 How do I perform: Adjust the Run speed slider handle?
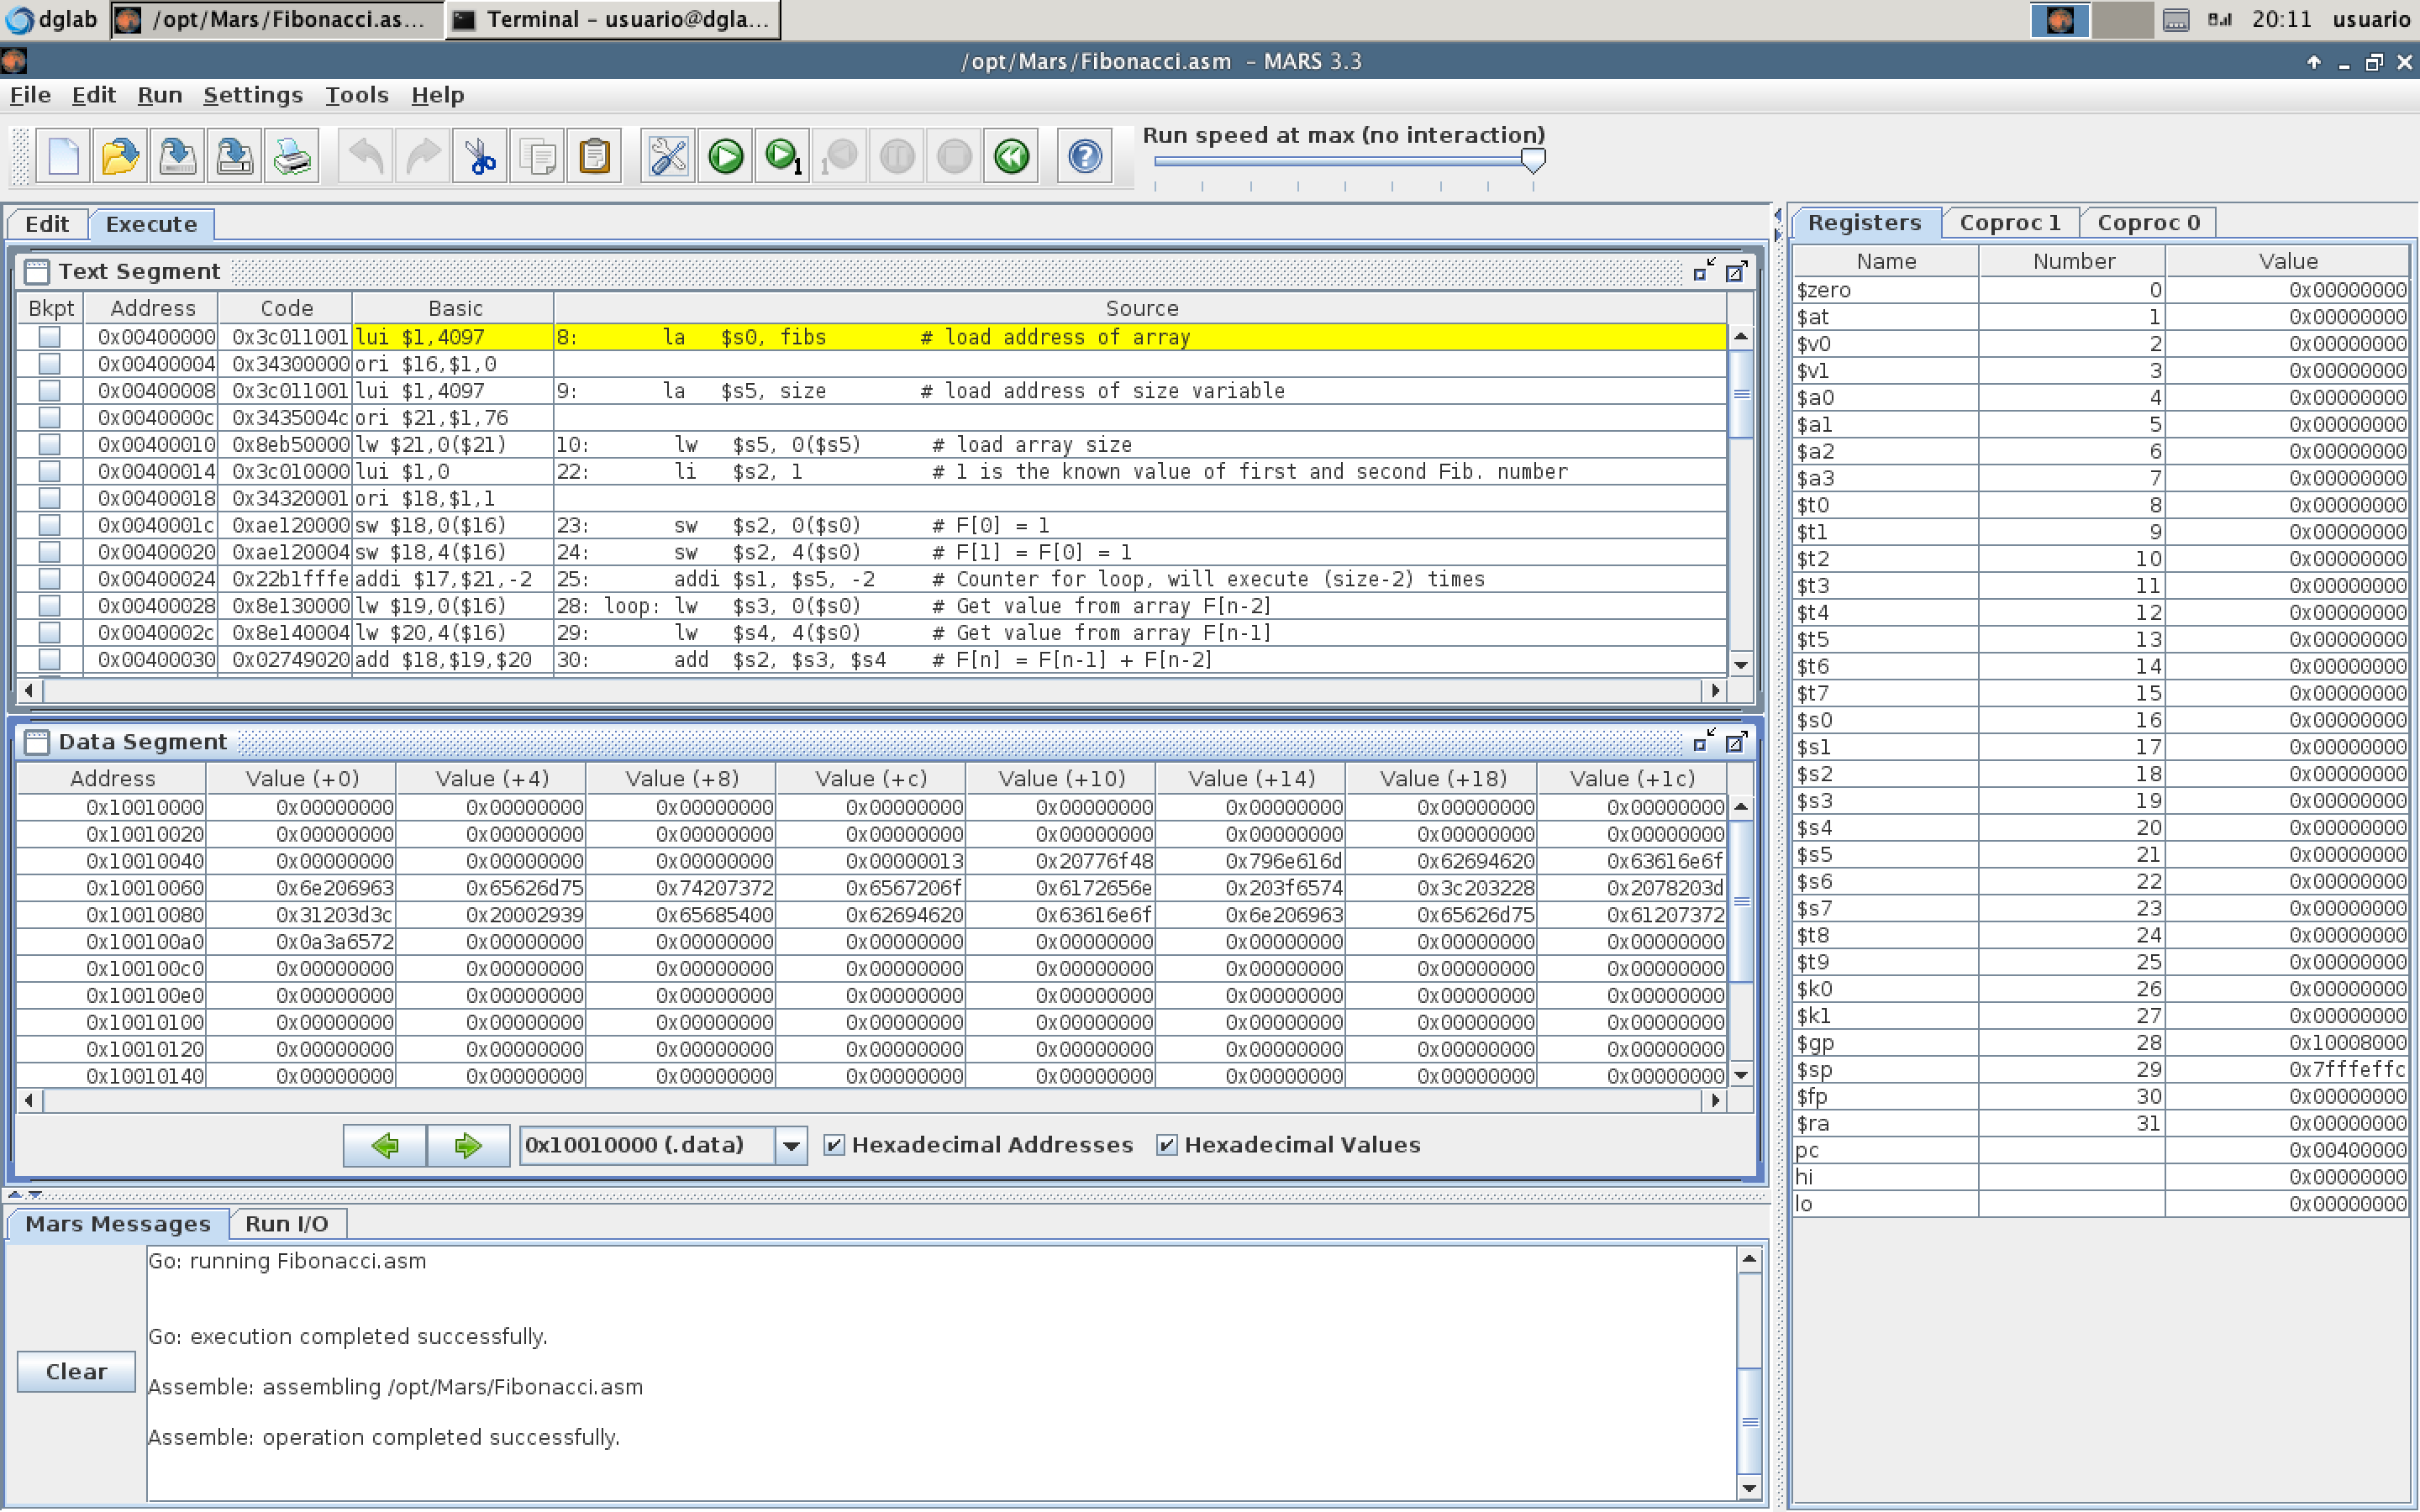pos(1532,160)
